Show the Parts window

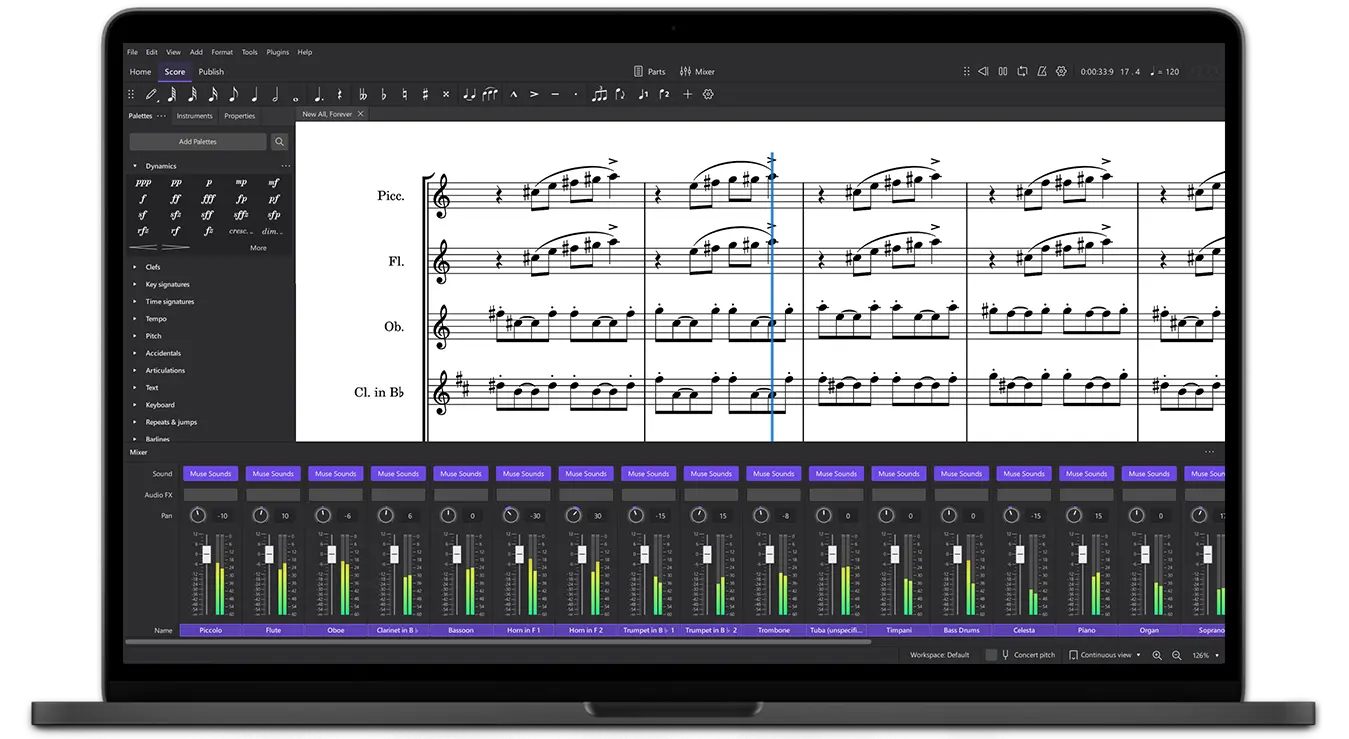coord(650,71)
